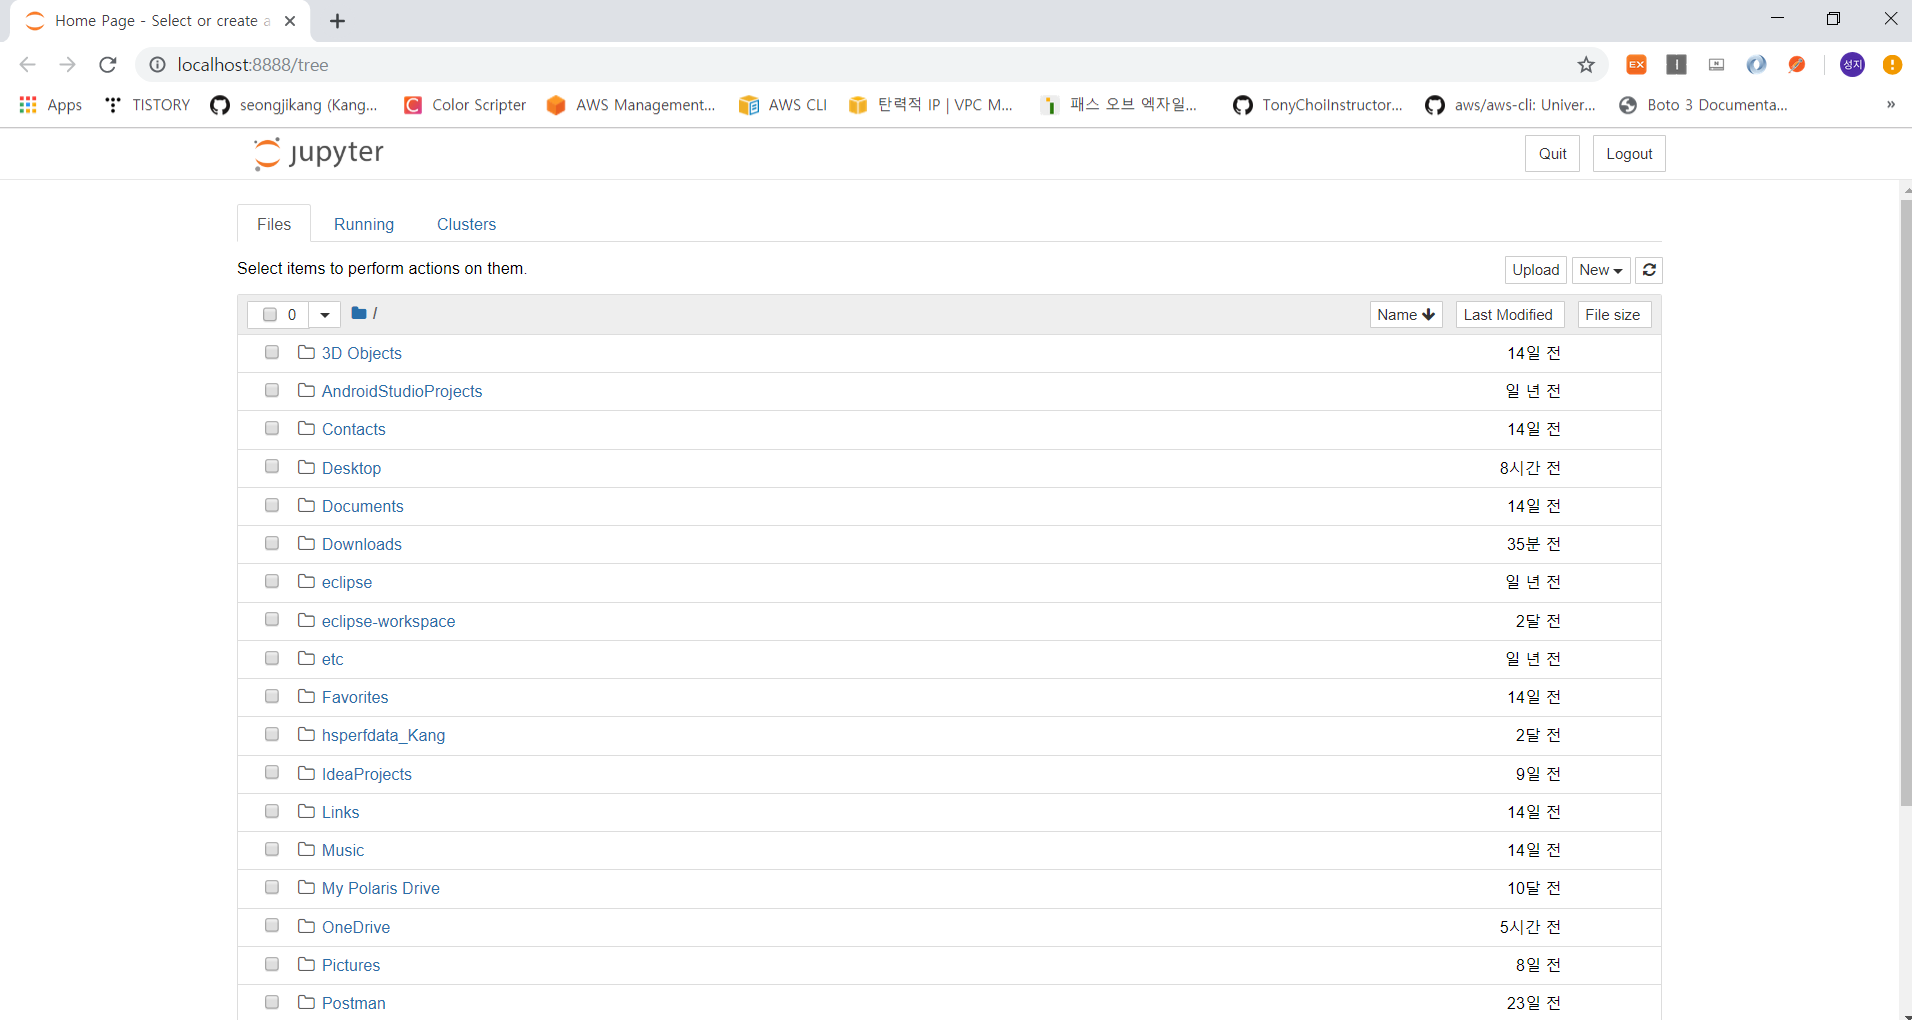Open the AWS Management bookmark
The height and width of the screenshot is (1020, 1912).
click(x=631, y=105)
